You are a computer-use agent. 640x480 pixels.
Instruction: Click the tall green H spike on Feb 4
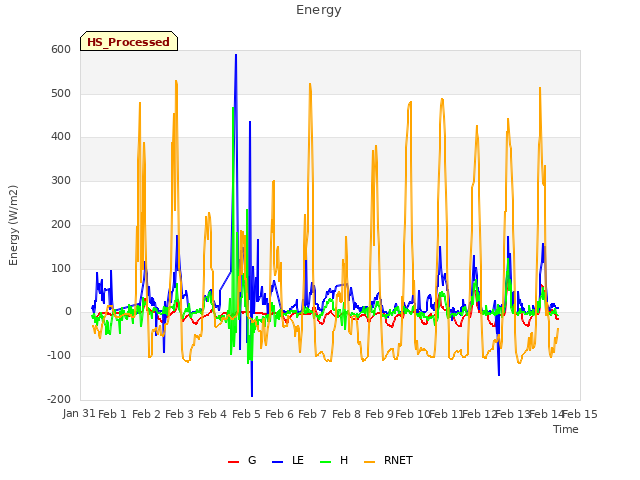tap(233, 108)
